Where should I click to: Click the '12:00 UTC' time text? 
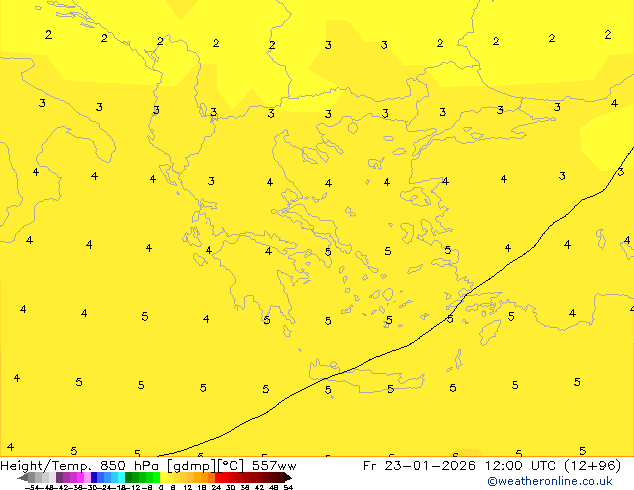click(x=522, y=466)
